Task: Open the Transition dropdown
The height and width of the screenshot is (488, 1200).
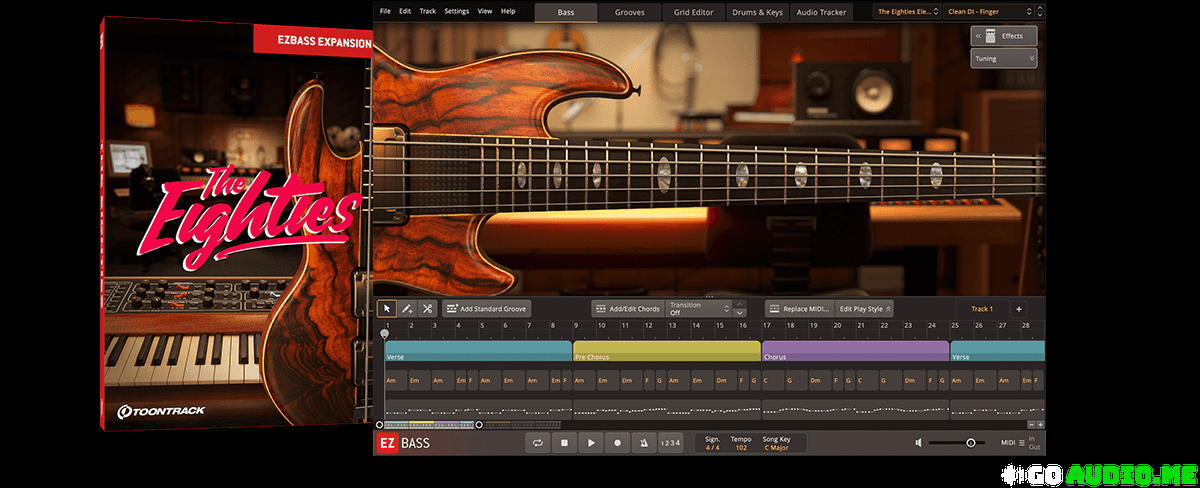Action: [x=700, y=309]
